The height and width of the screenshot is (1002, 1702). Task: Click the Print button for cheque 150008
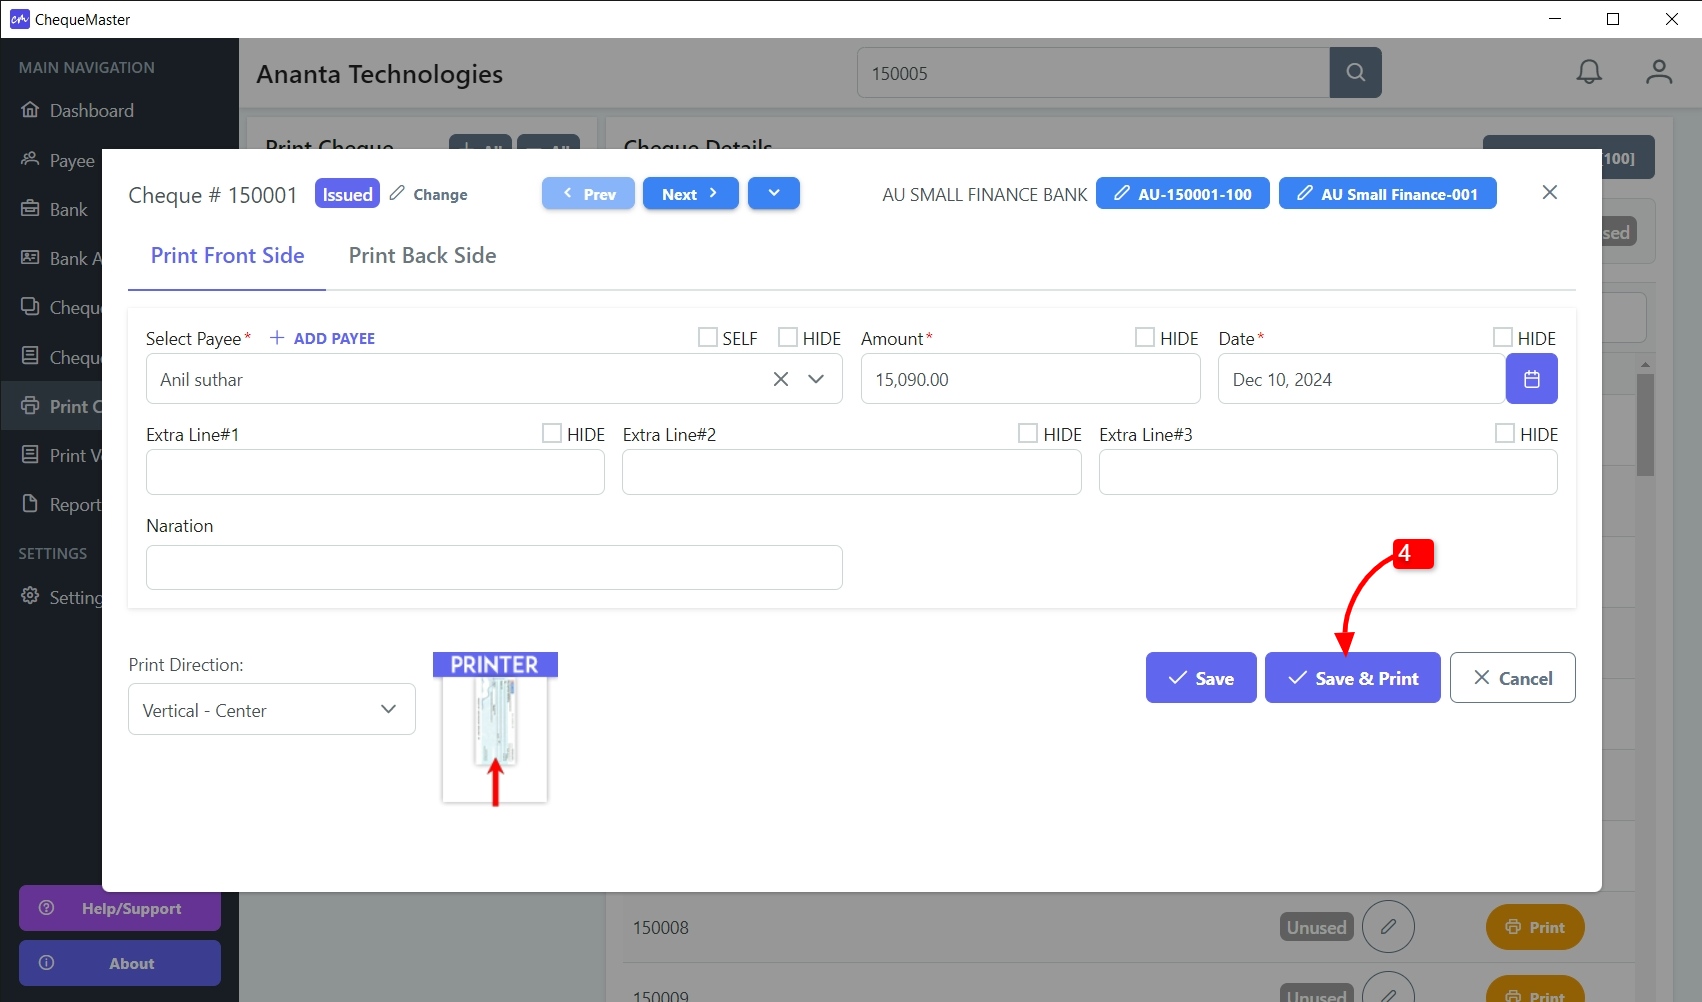pos(1535,927)
